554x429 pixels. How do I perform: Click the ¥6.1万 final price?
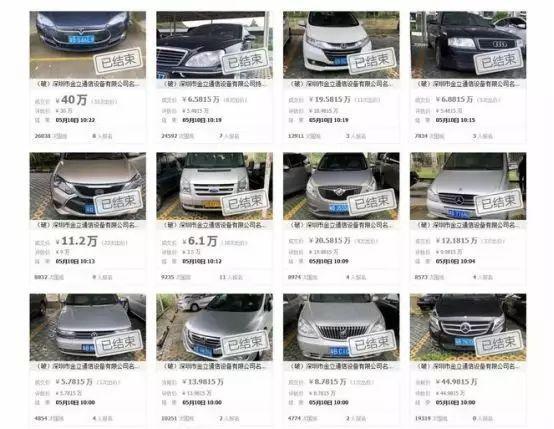[x=200, y=241]
